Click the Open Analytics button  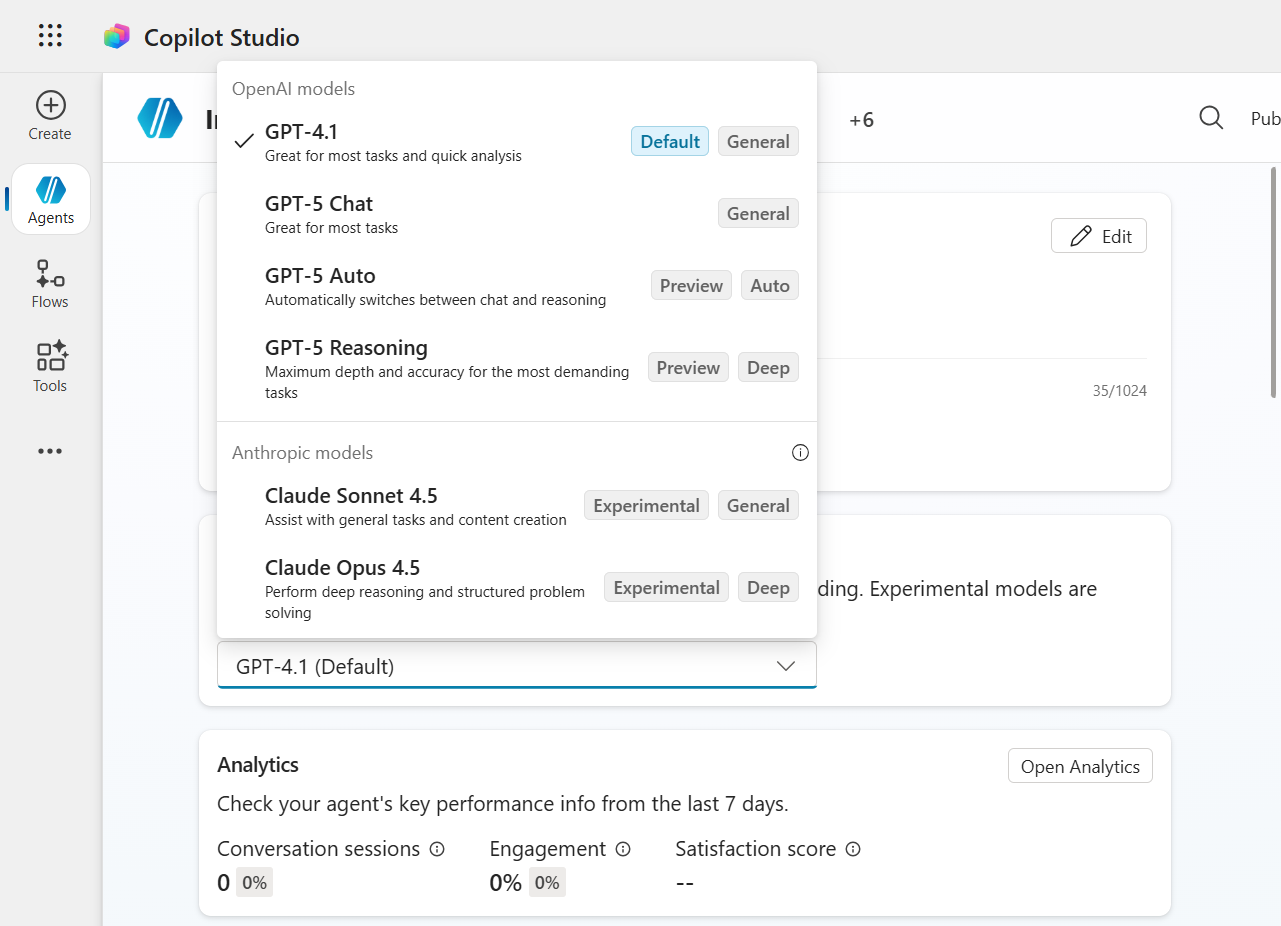tap(1080, 766)
